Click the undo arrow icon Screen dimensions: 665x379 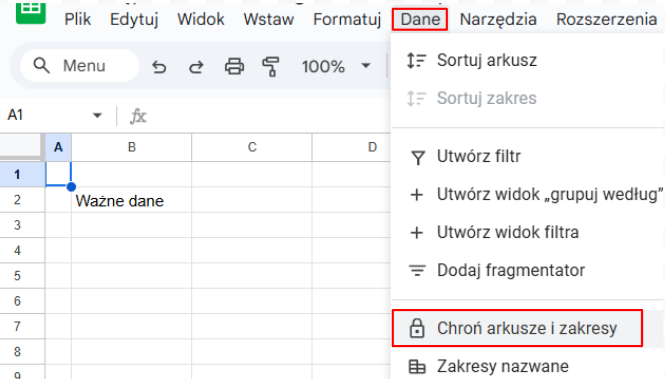tap(159, 67)
